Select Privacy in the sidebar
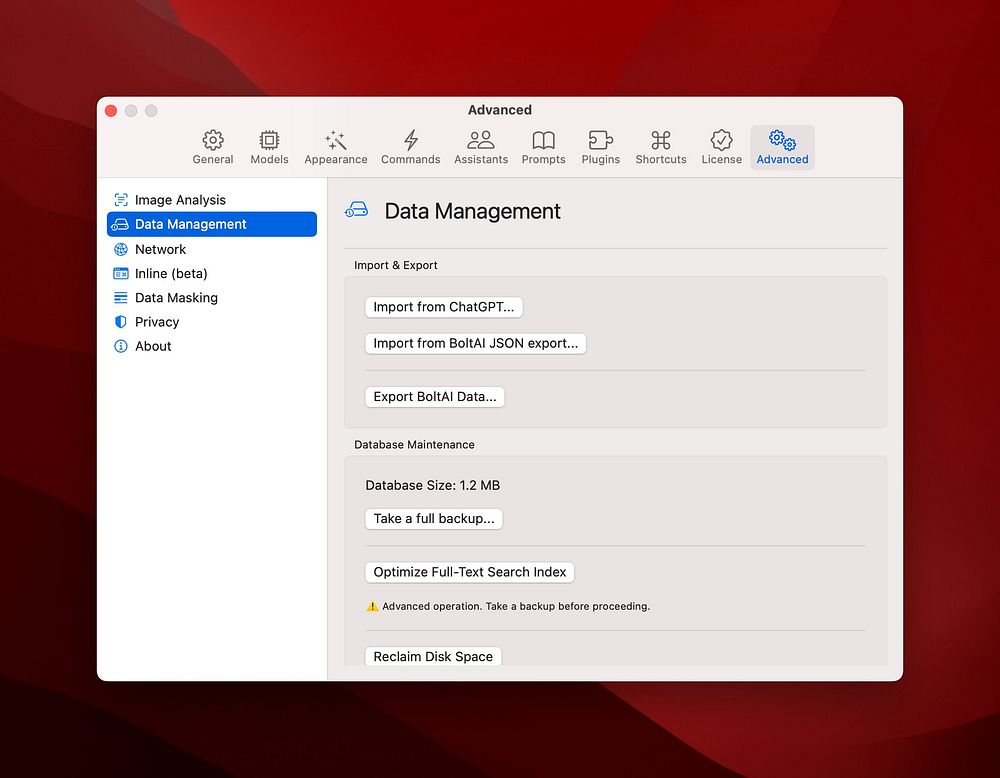The width and height of the screenshot is (1000, 778). coord(157,322)
